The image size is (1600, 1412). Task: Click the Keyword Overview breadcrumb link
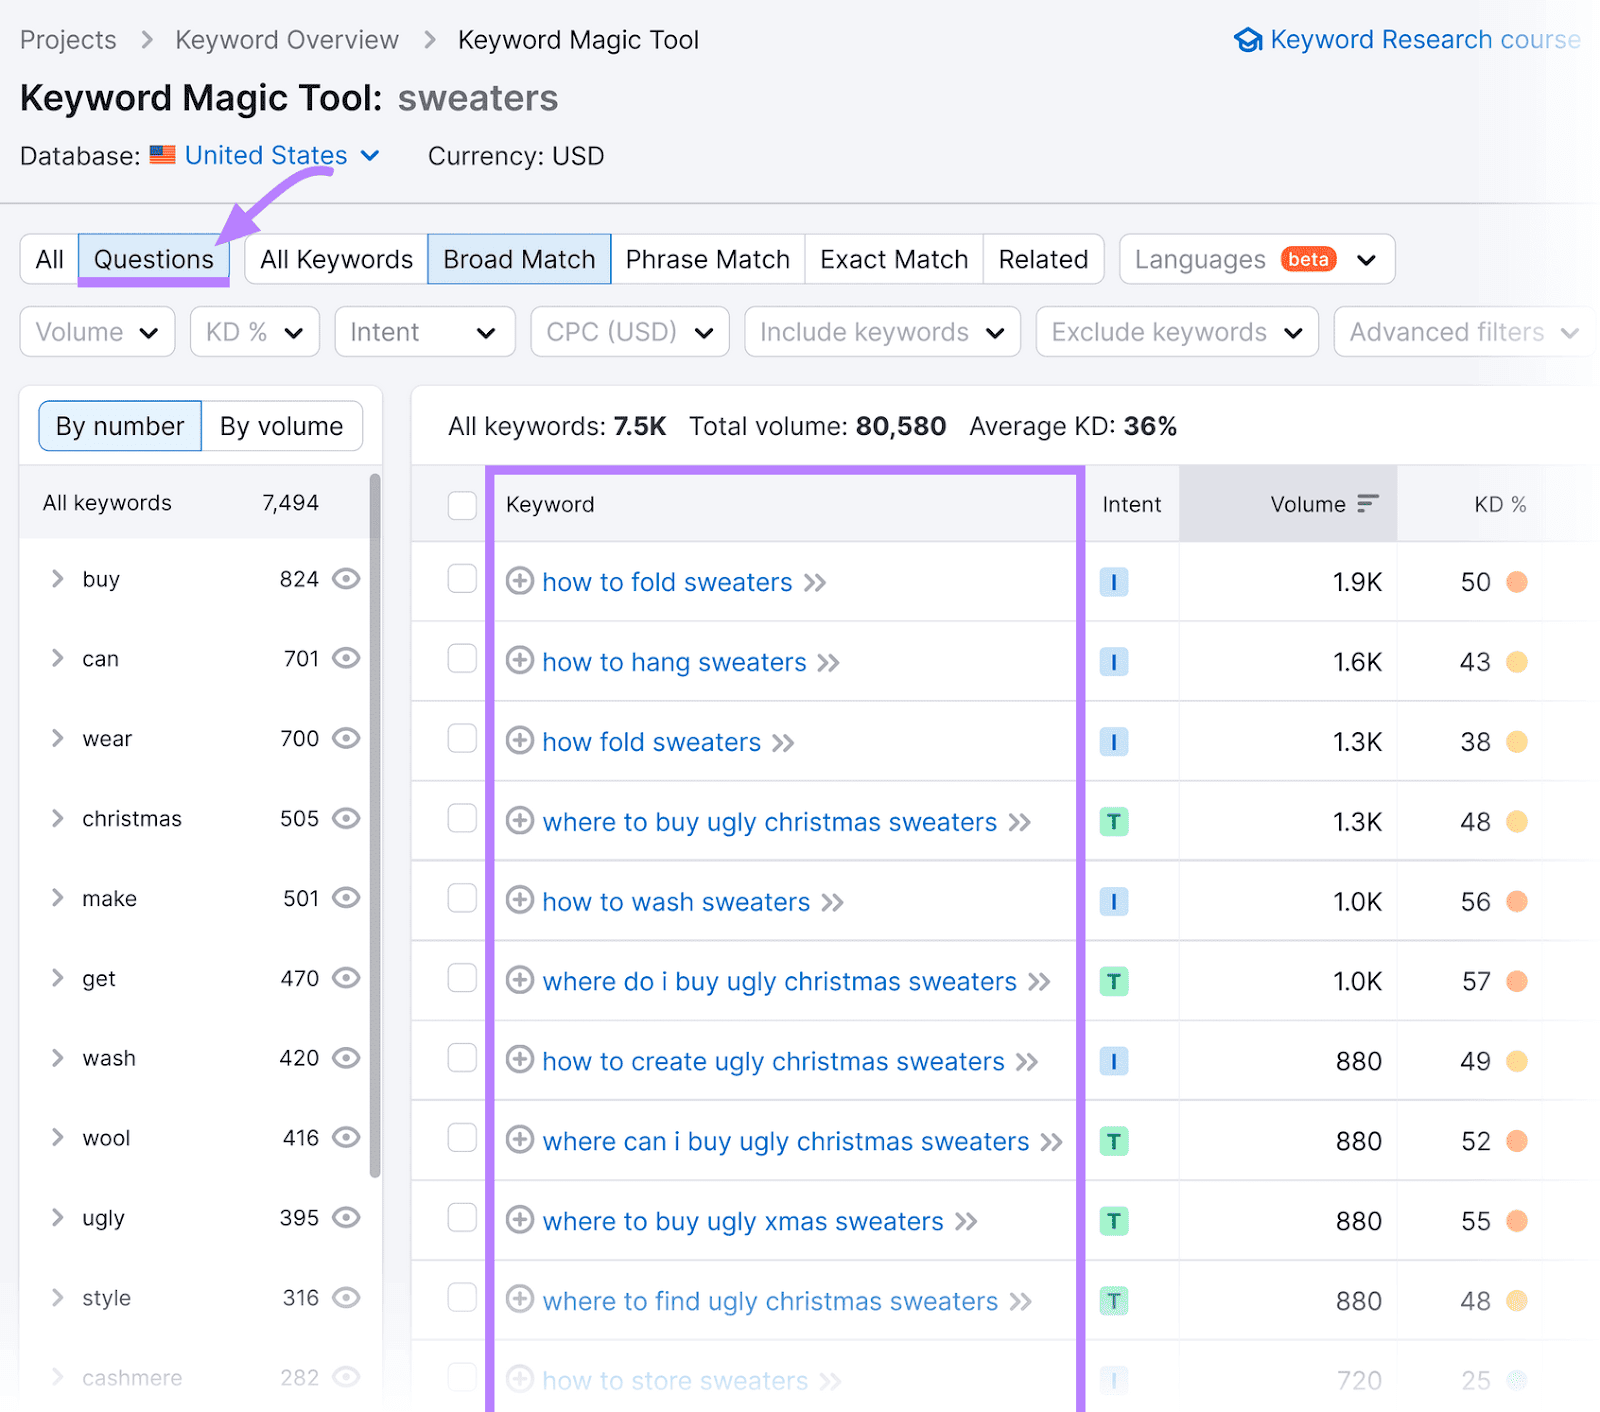287,39
